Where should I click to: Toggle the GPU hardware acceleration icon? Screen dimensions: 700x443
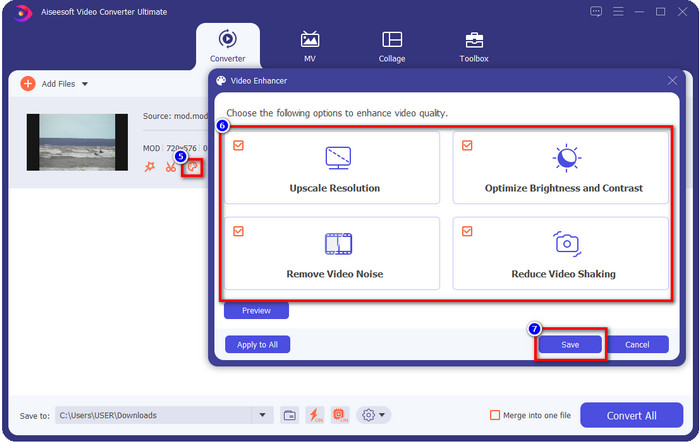tap(340, 415)
